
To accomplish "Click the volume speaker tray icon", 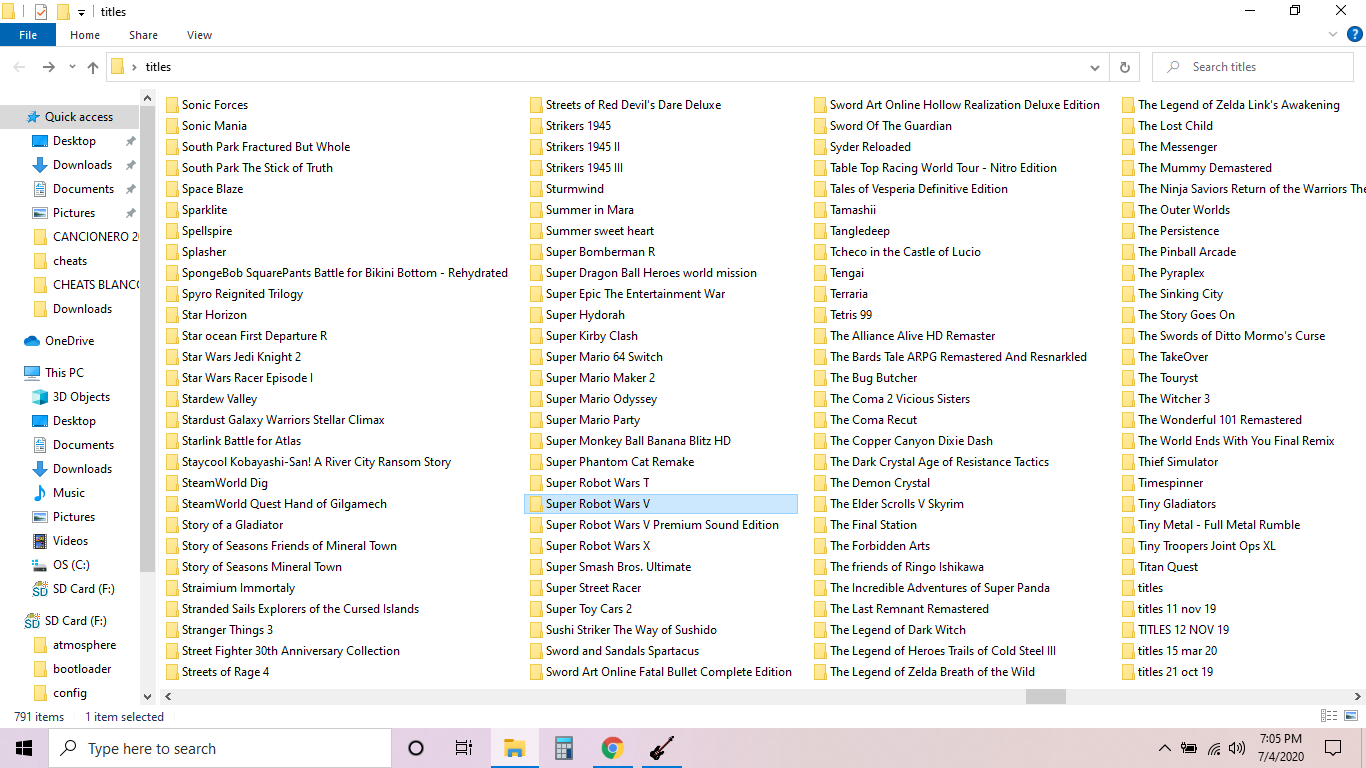I will point(1237,748).
